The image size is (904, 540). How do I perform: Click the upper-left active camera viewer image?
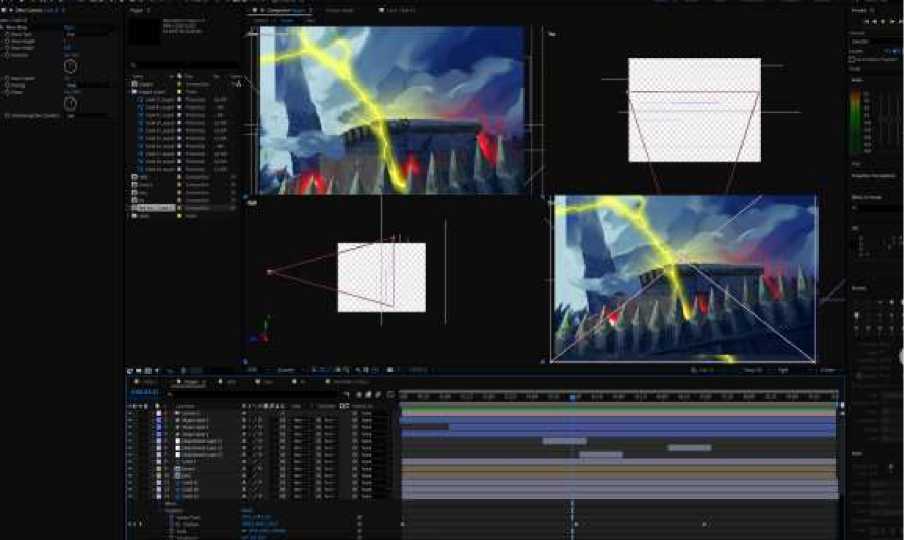(x=391, y=110)
